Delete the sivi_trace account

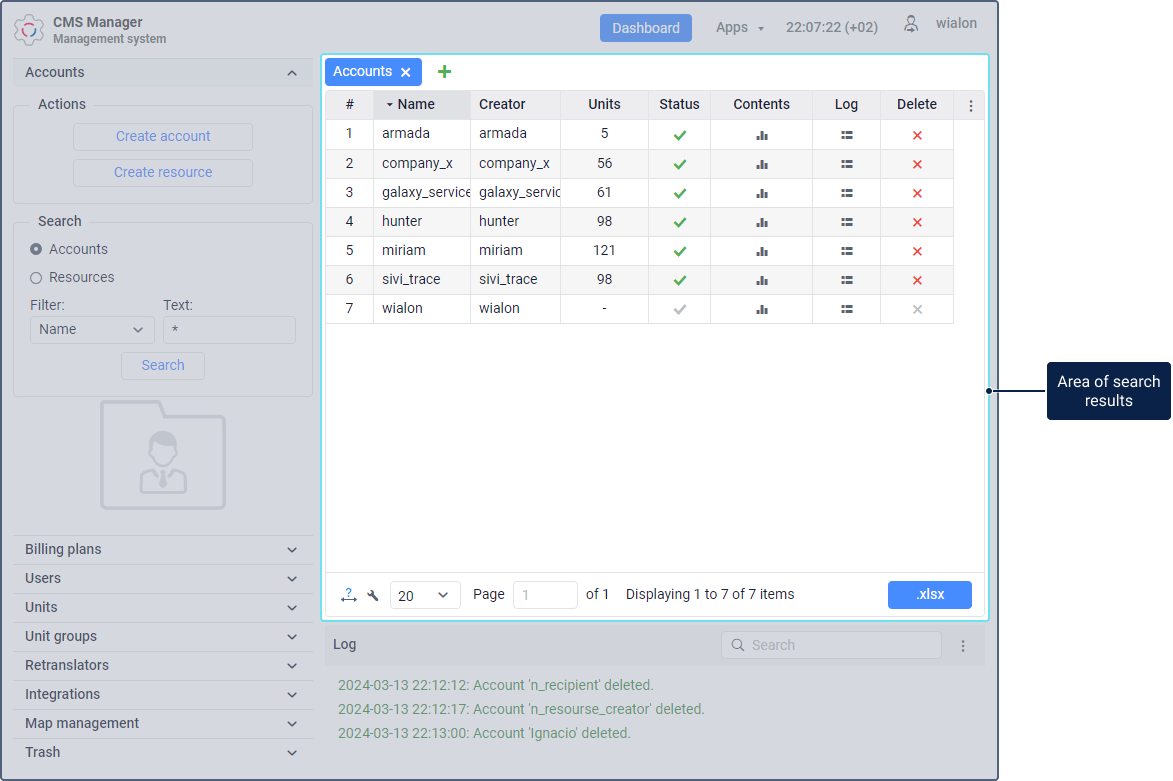(917, 281)
